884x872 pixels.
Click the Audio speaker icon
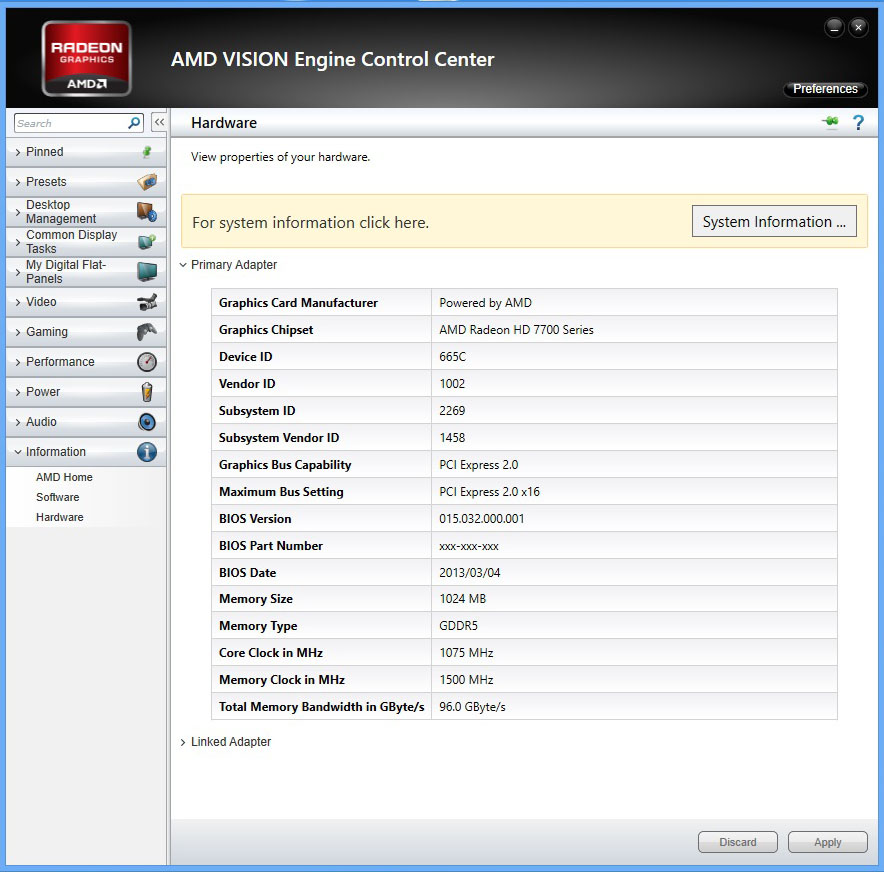coord(147,422)
